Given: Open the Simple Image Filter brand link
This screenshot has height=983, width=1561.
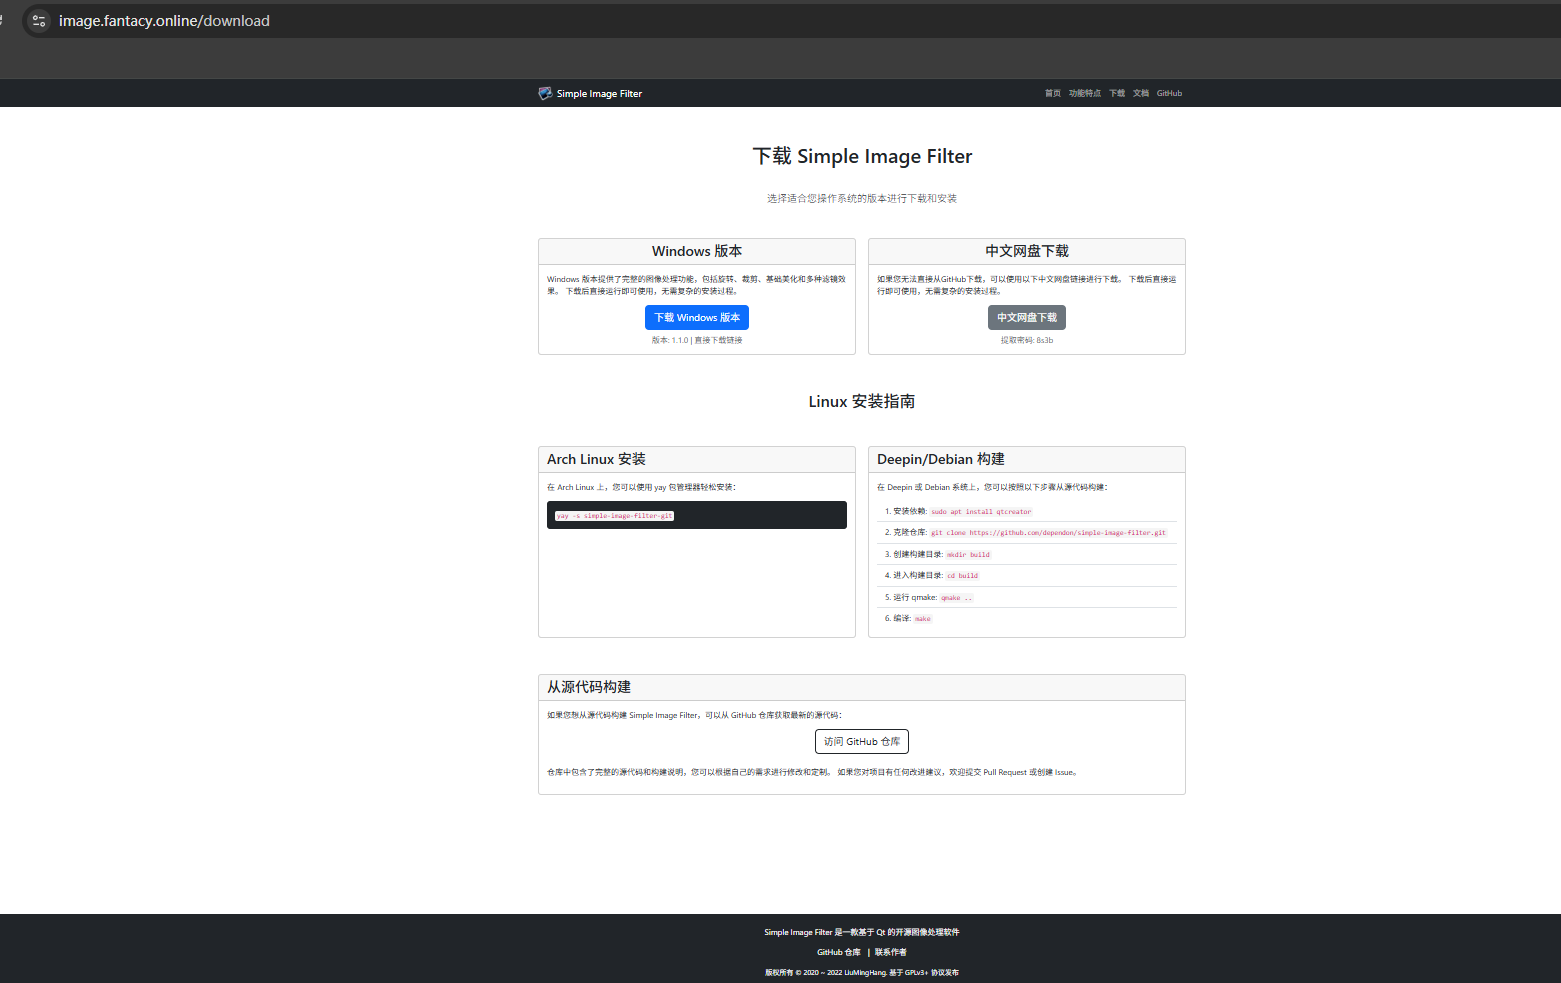Looking at the screenshot, I should 590,93.
